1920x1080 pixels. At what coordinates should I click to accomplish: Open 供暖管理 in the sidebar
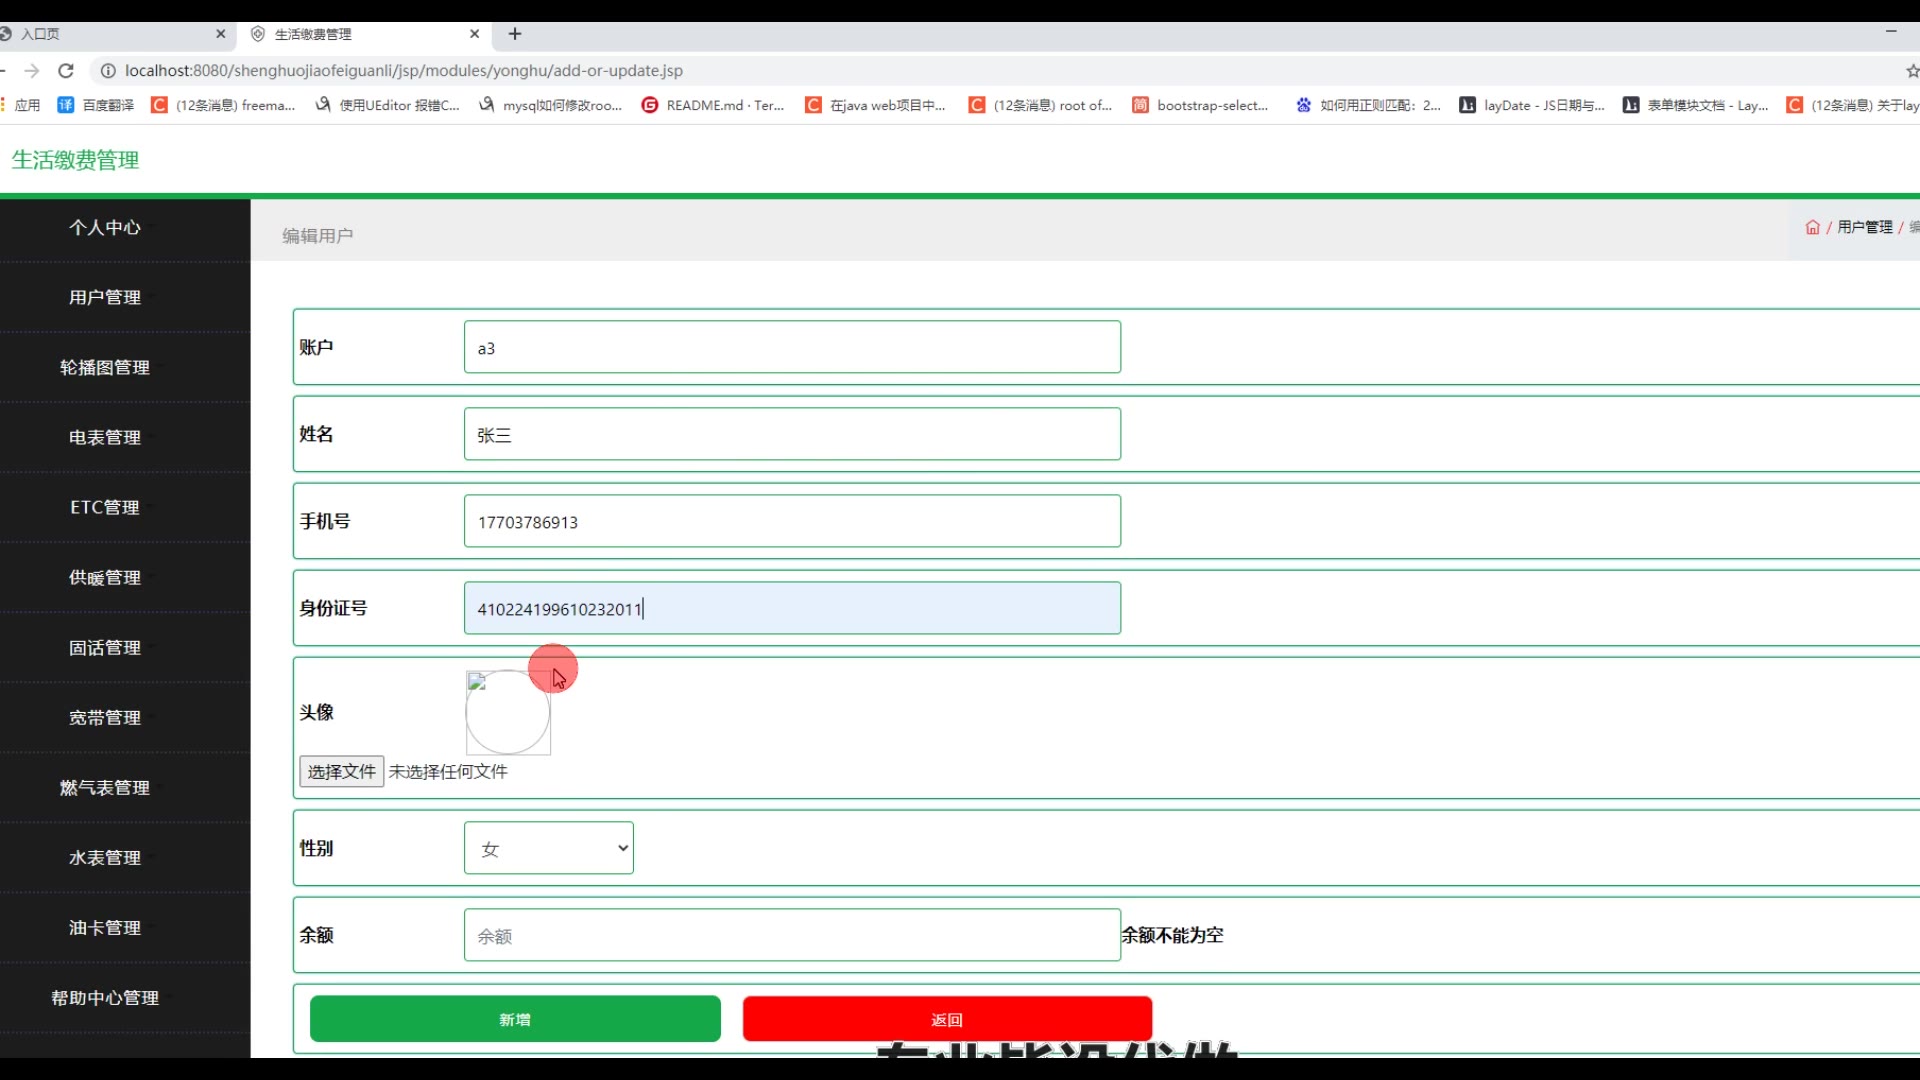click(x=105, y=578)
